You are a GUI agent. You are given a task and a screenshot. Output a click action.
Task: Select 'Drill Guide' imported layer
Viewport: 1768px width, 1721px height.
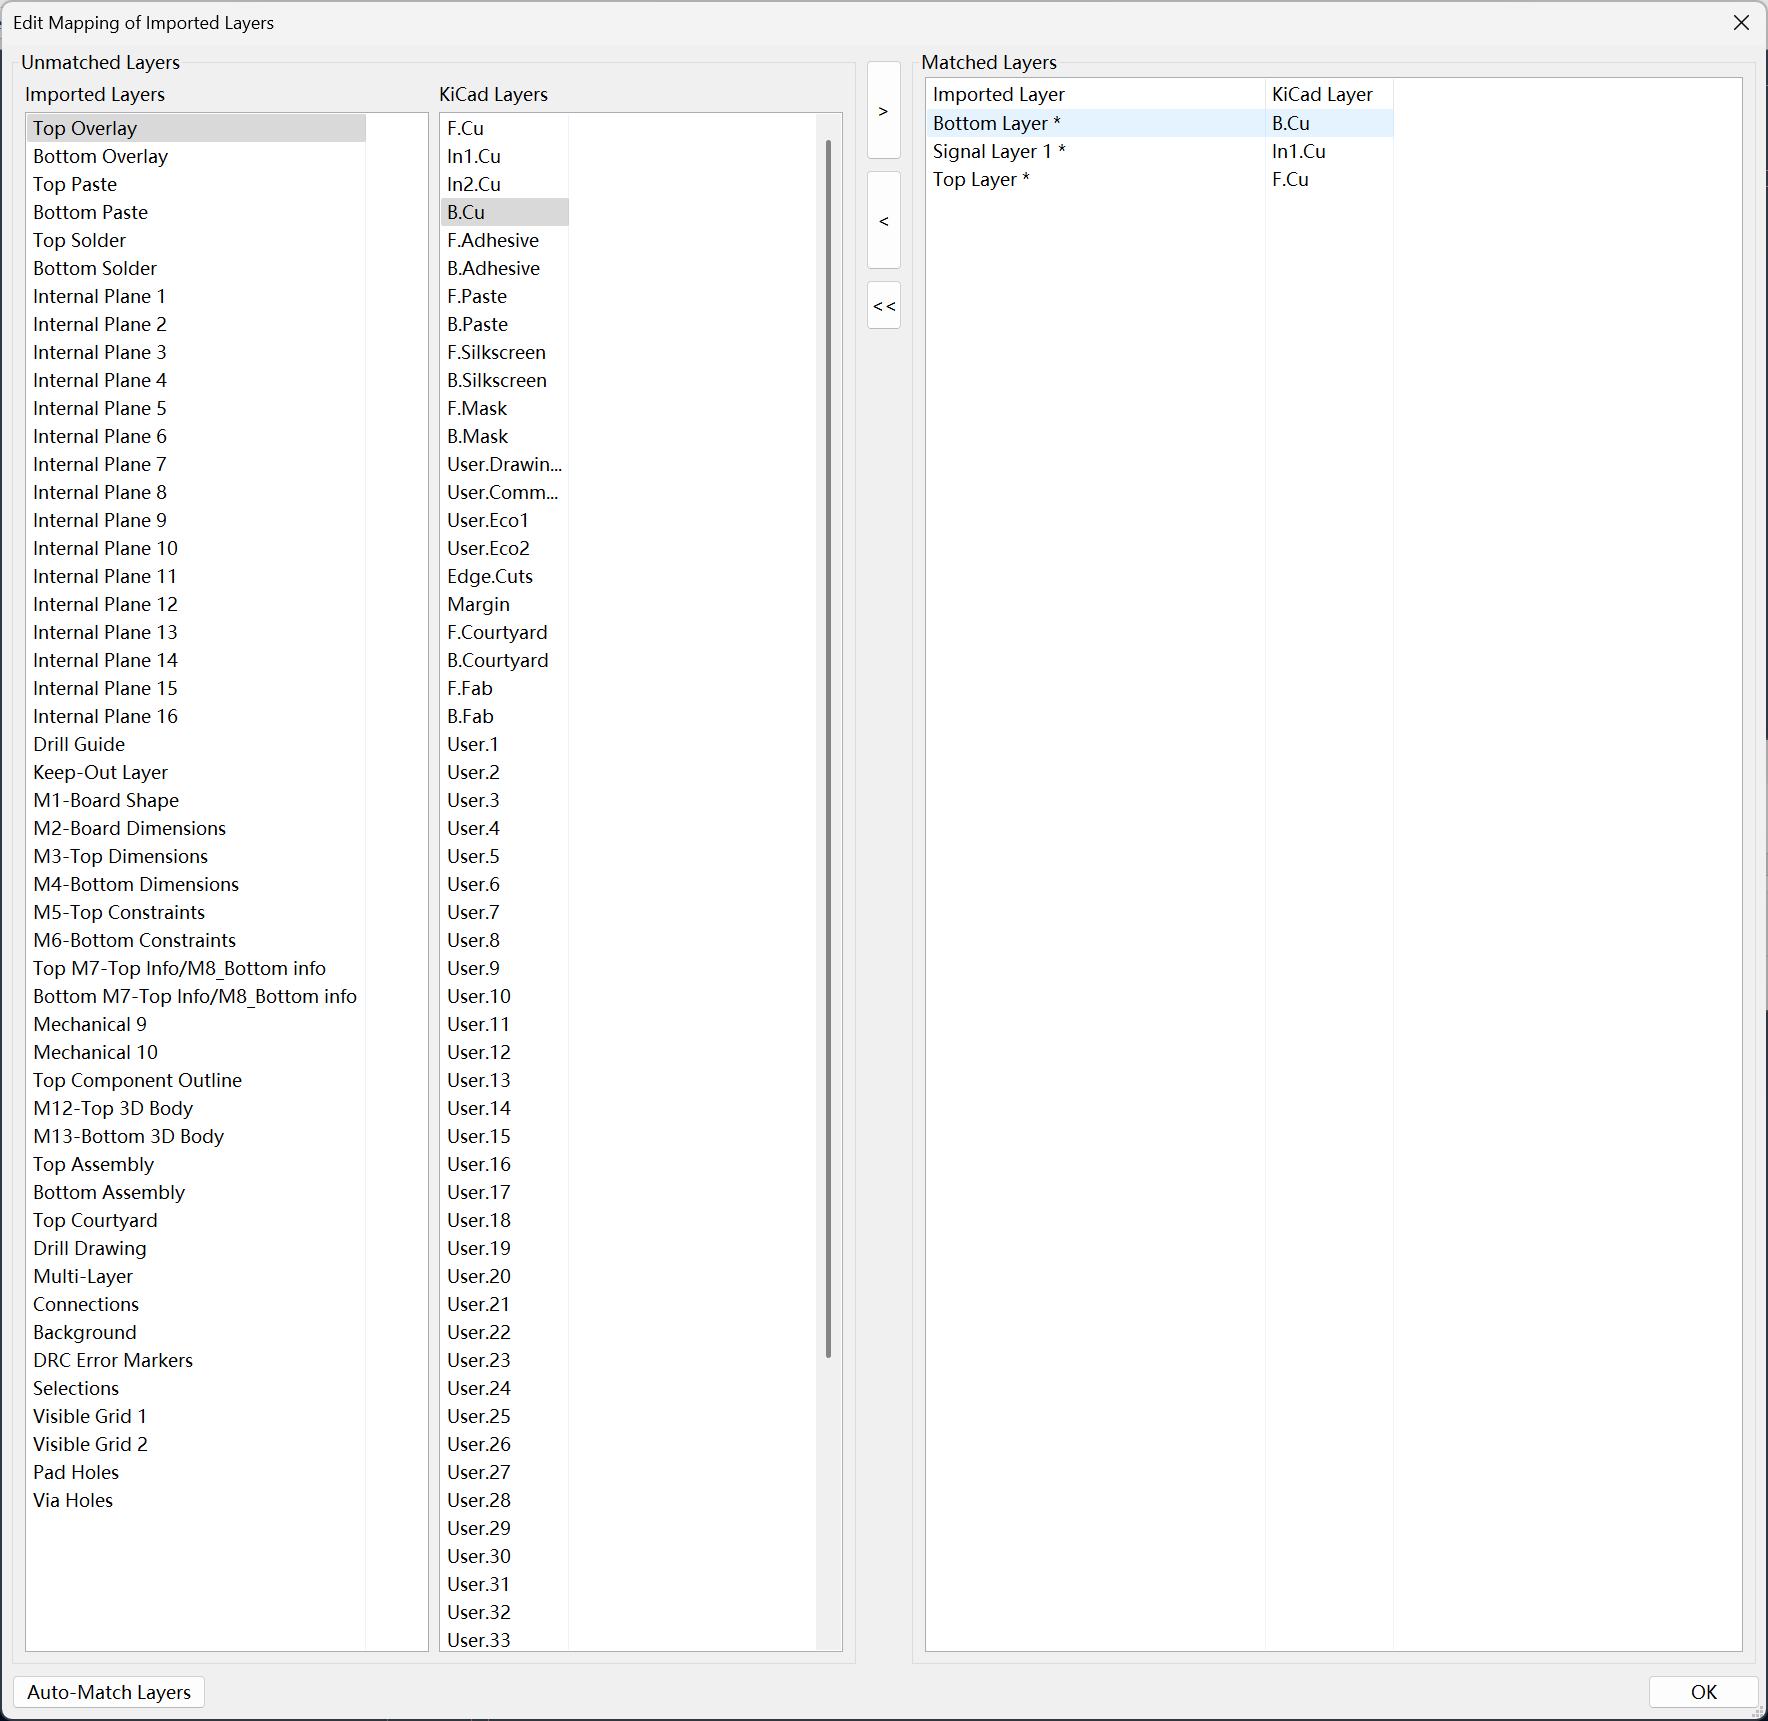coord(196,744)
